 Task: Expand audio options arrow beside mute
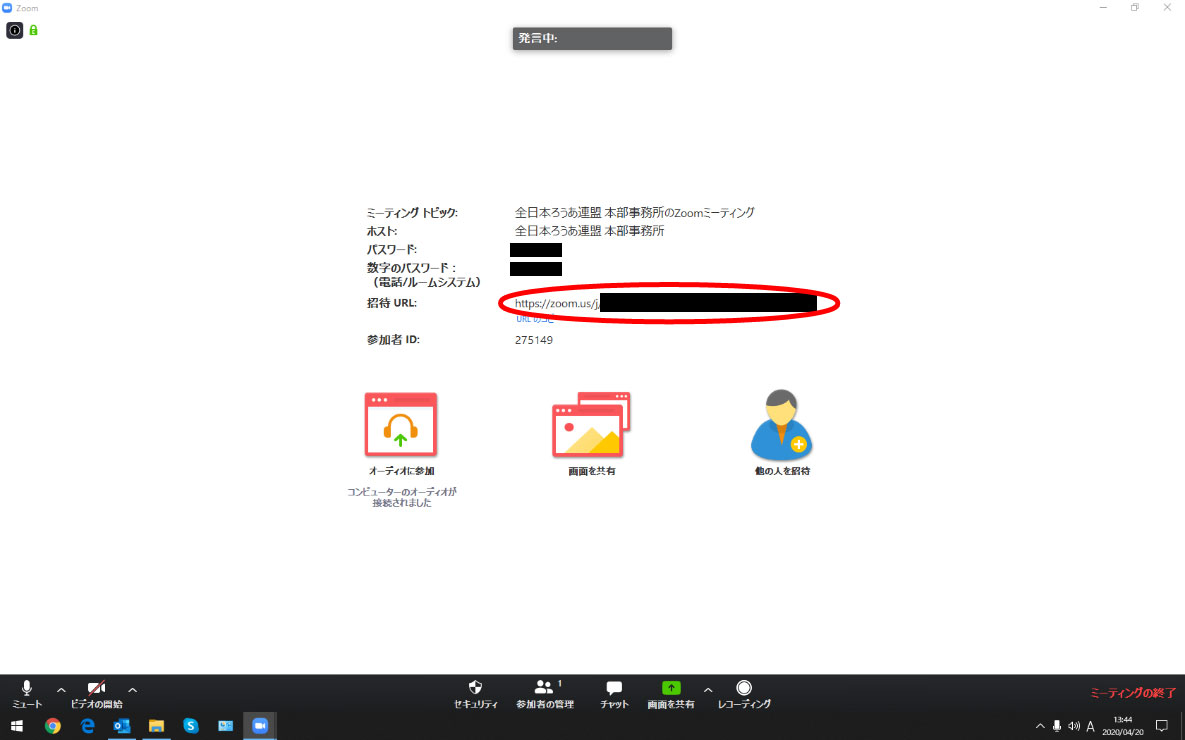(61, 690)
